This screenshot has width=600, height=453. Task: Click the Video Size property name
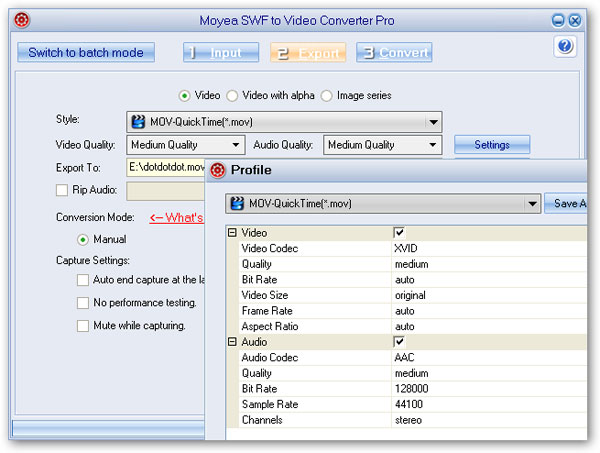(x=265, y=295)
